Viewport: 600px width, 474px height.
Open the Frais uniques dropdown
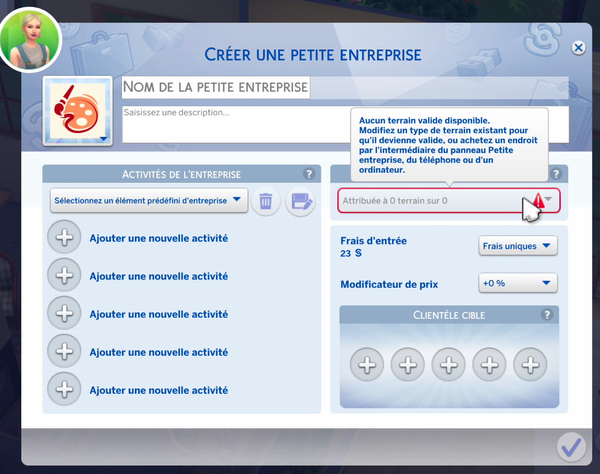tap(517, 246)
